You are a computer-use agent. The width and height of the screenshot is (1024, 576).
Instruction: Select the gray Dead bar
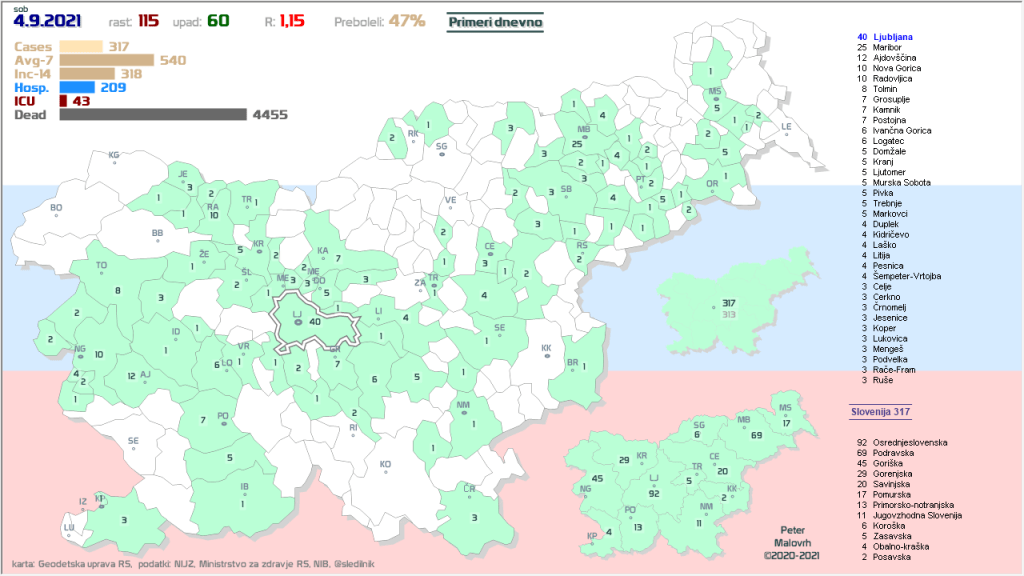point(152,115)
